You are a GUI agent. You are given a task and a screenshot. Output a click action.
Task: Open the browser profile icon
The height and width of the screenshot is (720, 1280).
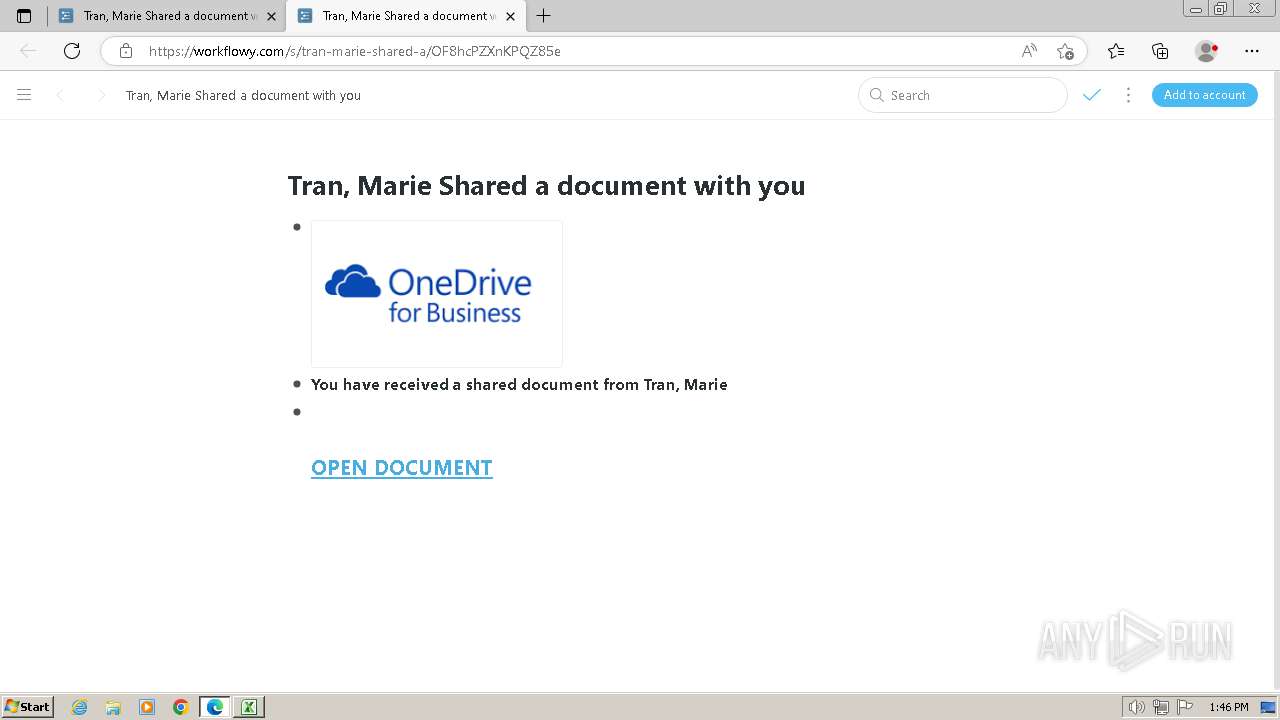click(x=1206, y=51)
